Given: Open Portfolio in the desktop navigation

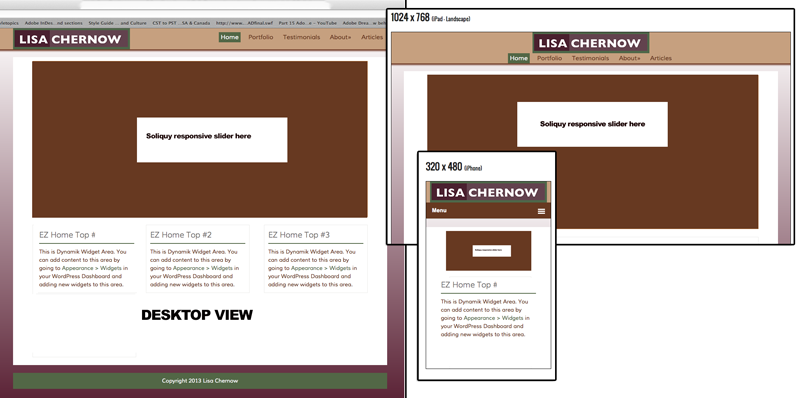Looking at the screenshot, I should [261, 37].
